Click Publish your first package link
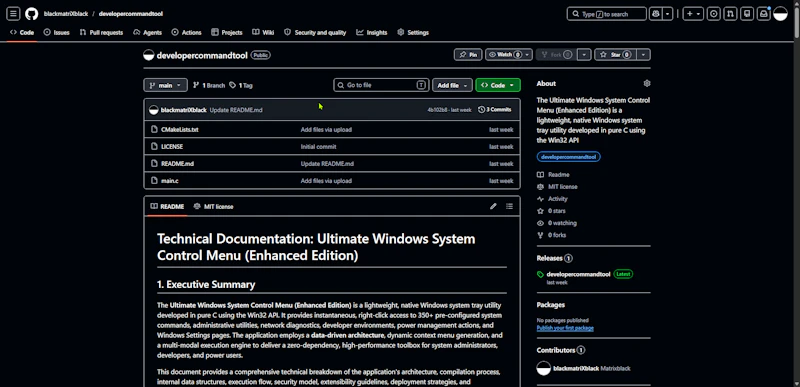 coord(565,328)
